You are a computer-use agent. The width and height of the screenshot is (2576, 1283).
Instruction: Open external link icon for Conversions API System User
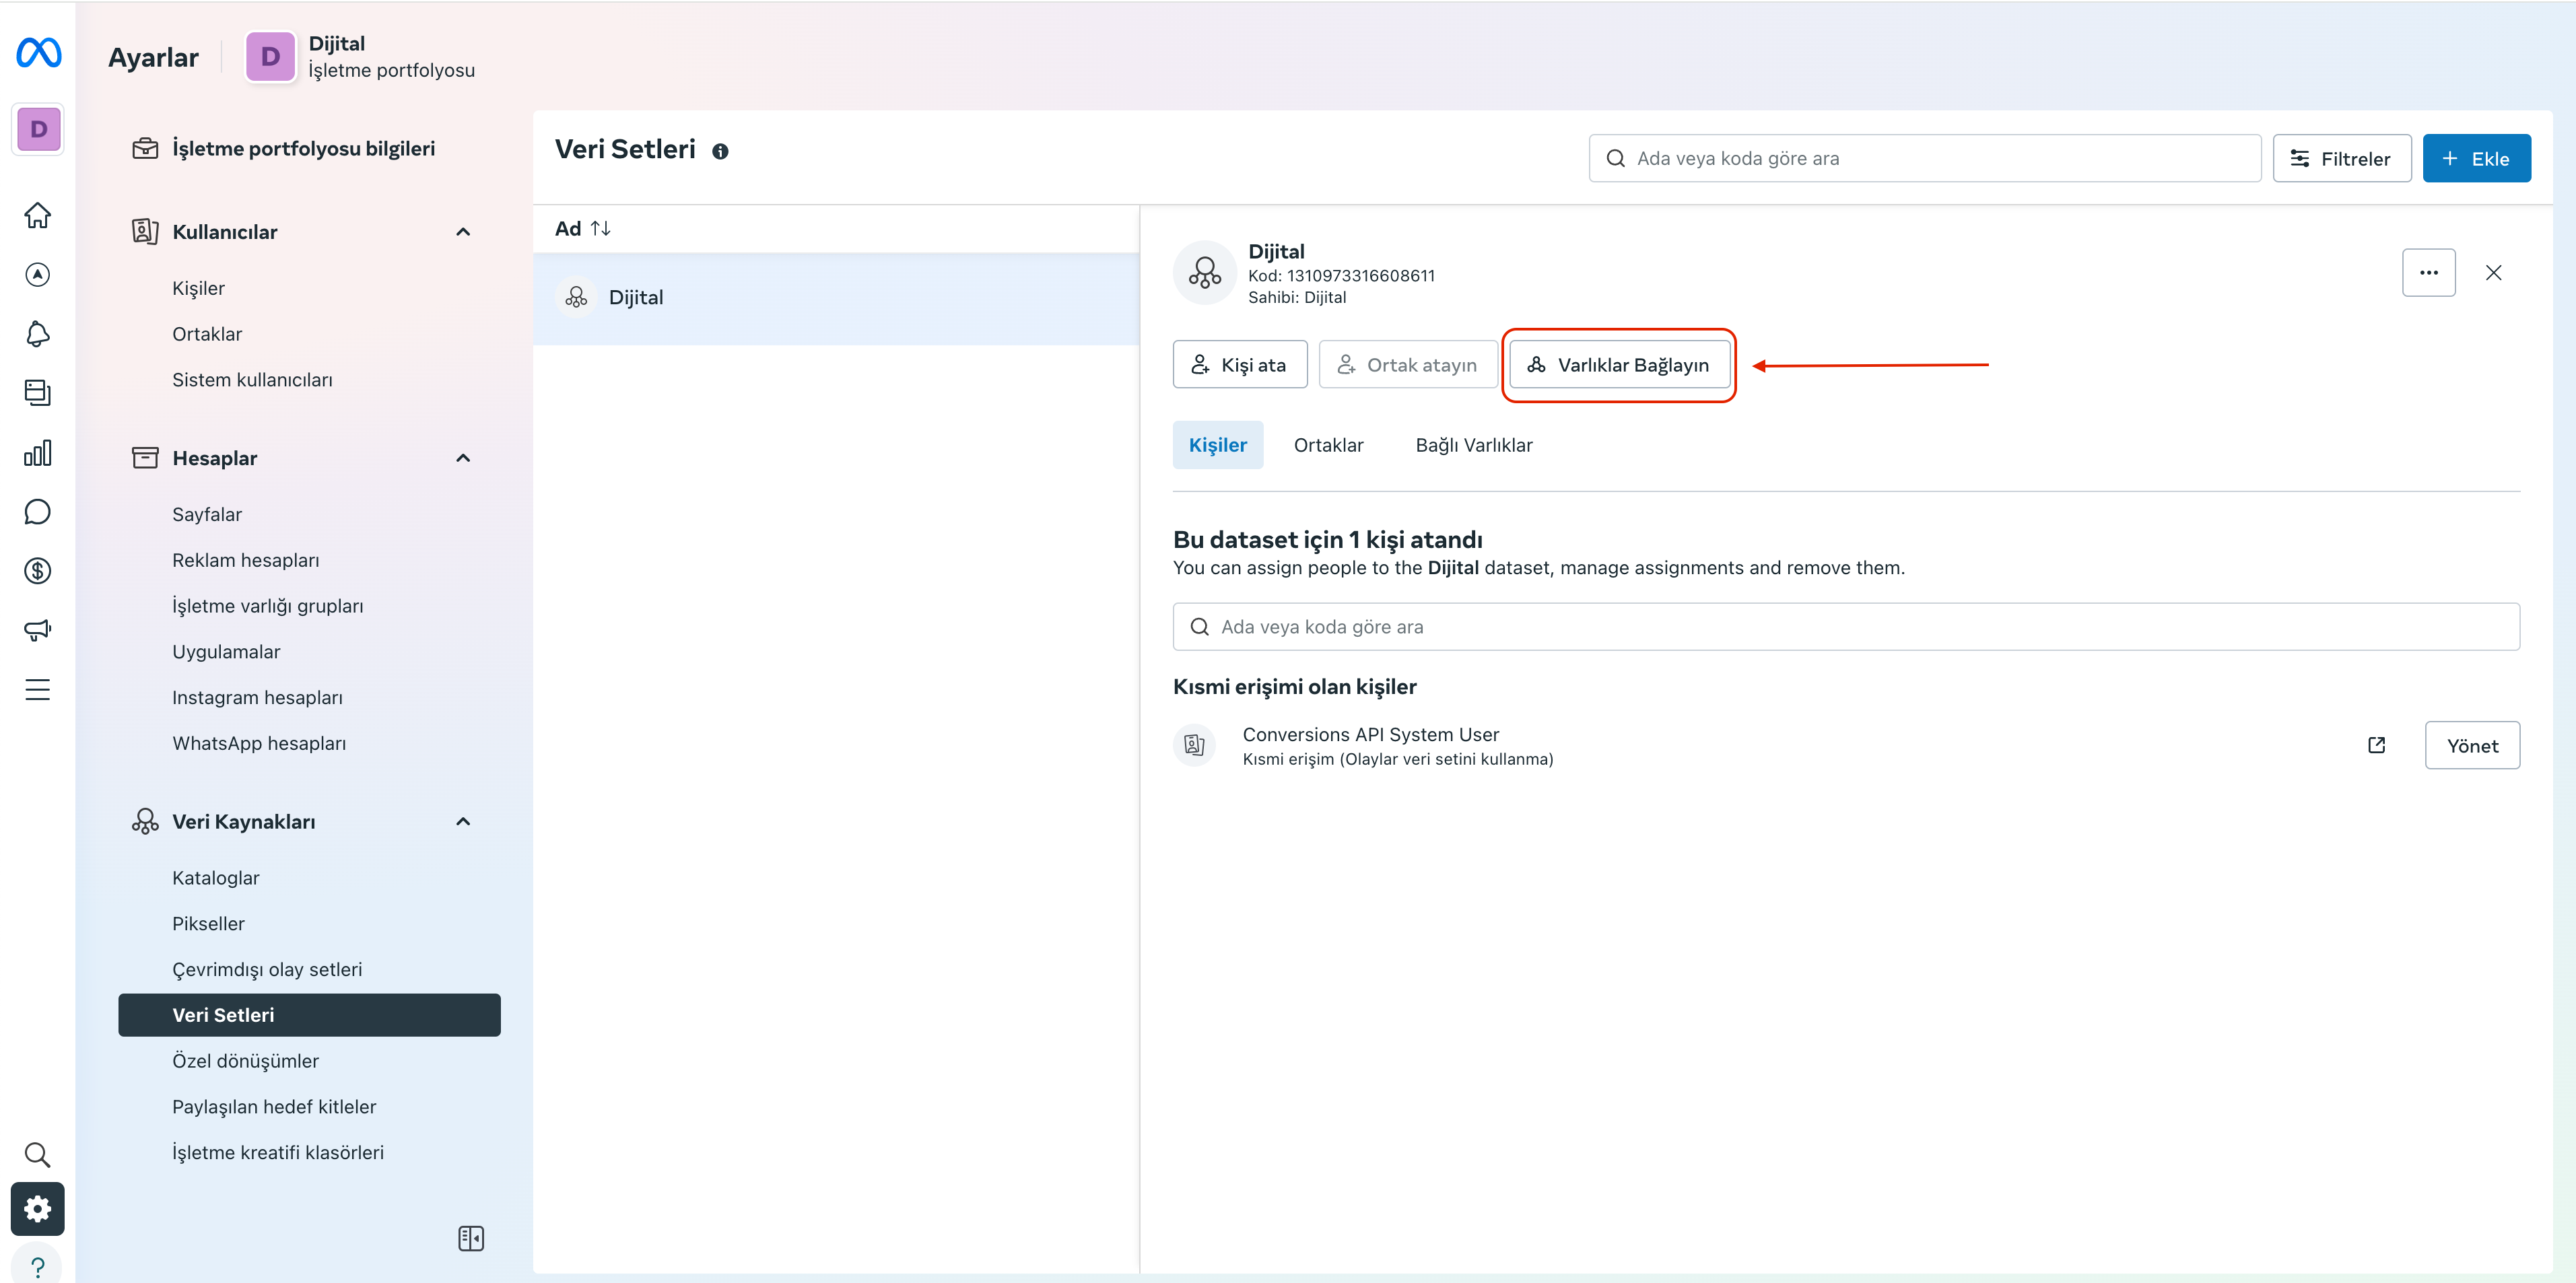2376,745
